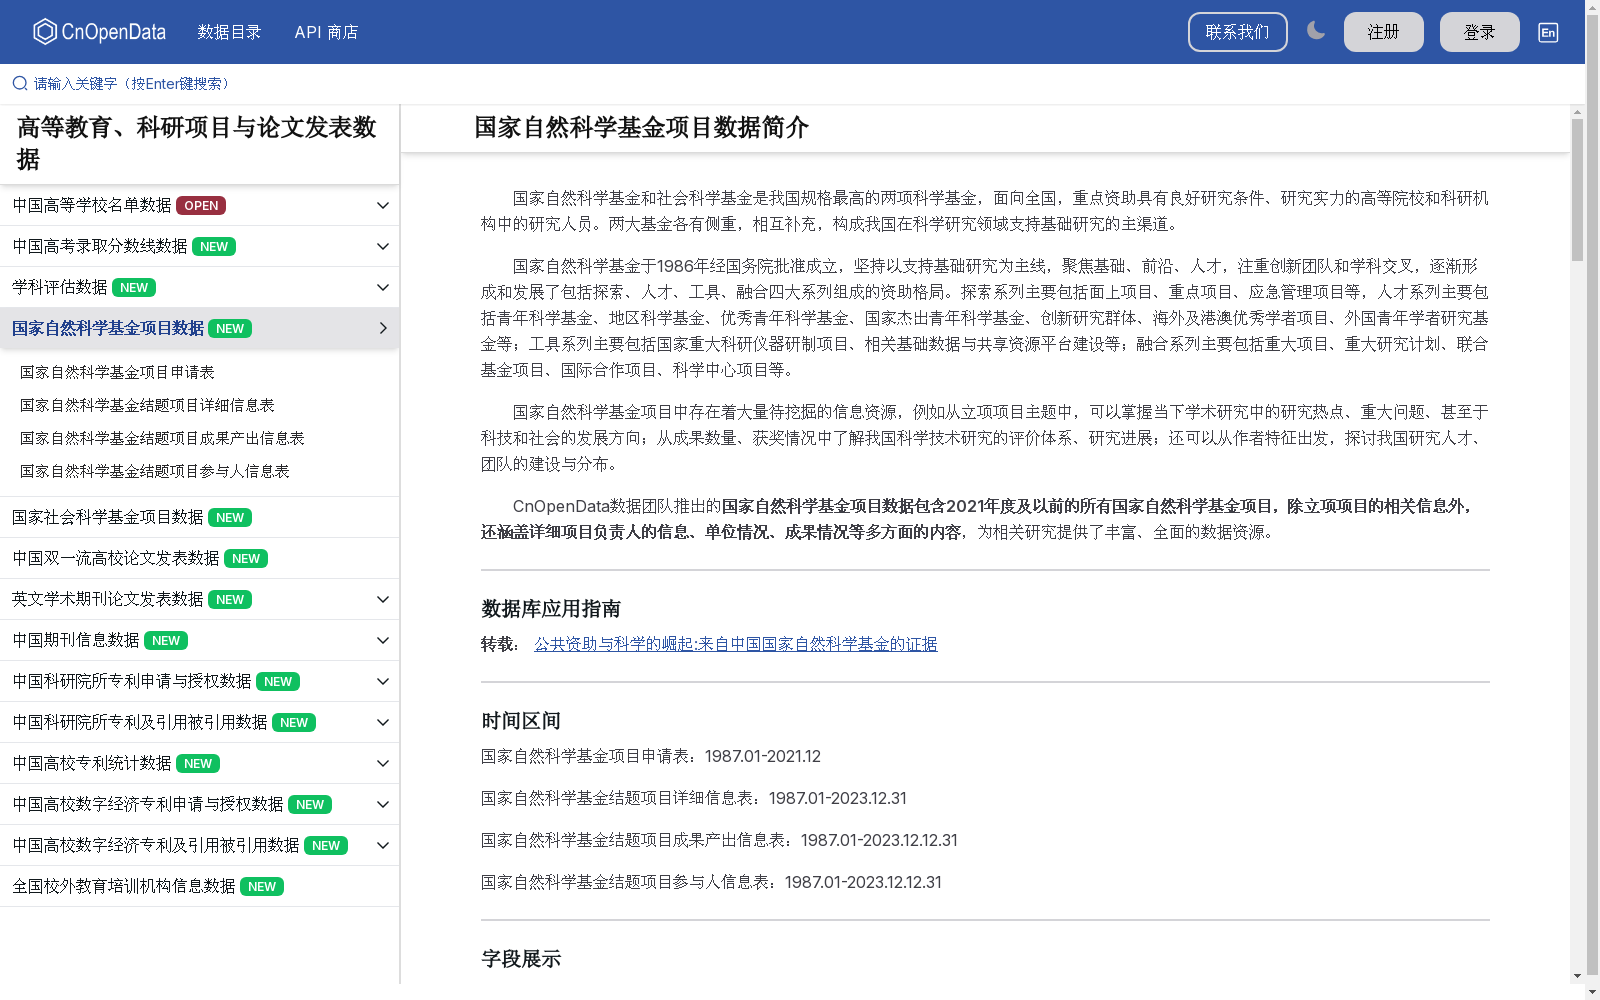Click the 数据库应用指南 heading

[x=551, y=609]
